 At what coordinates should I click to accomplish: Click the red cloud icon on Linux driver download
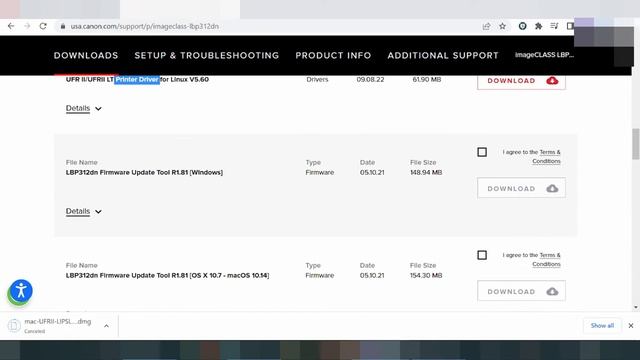552,80
